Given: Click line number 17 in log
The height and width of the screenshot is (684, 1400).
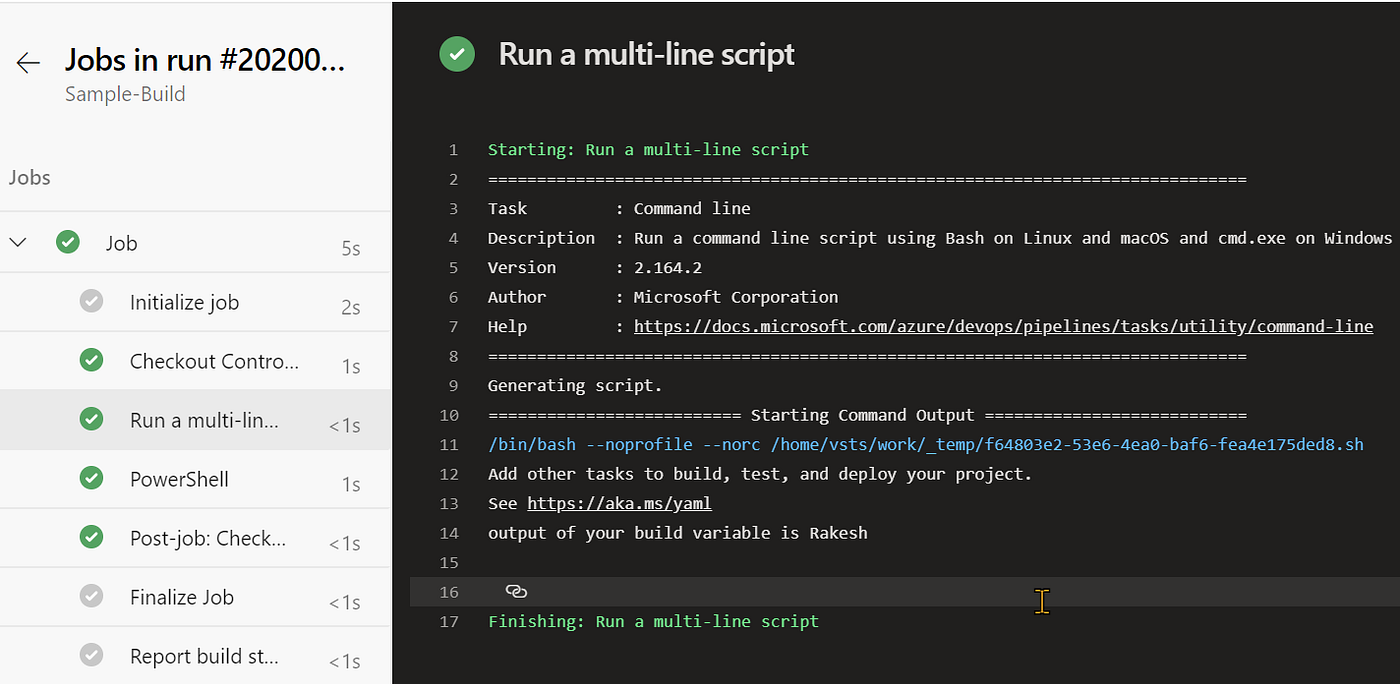Looking at the screenshot, I should pos(449,622).
